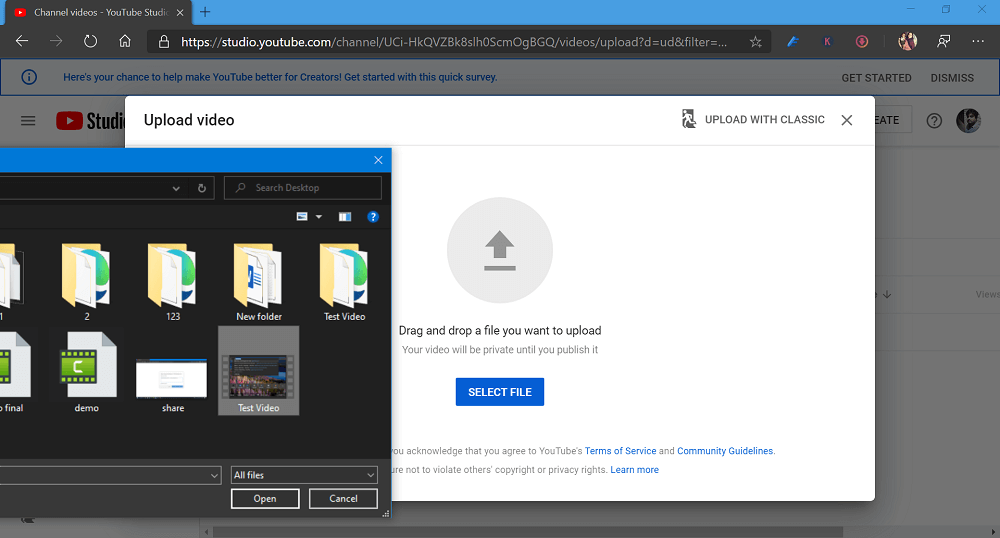Click the Learn more link
Screen dimensions: 1000x538
coord(635,470)
